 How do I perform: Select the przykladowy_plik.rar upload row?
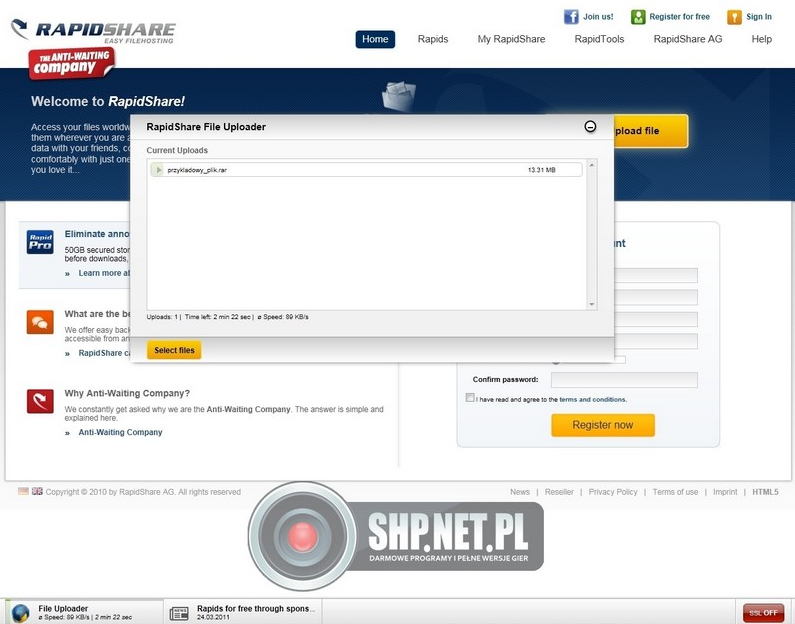click(x=366, y=170)
